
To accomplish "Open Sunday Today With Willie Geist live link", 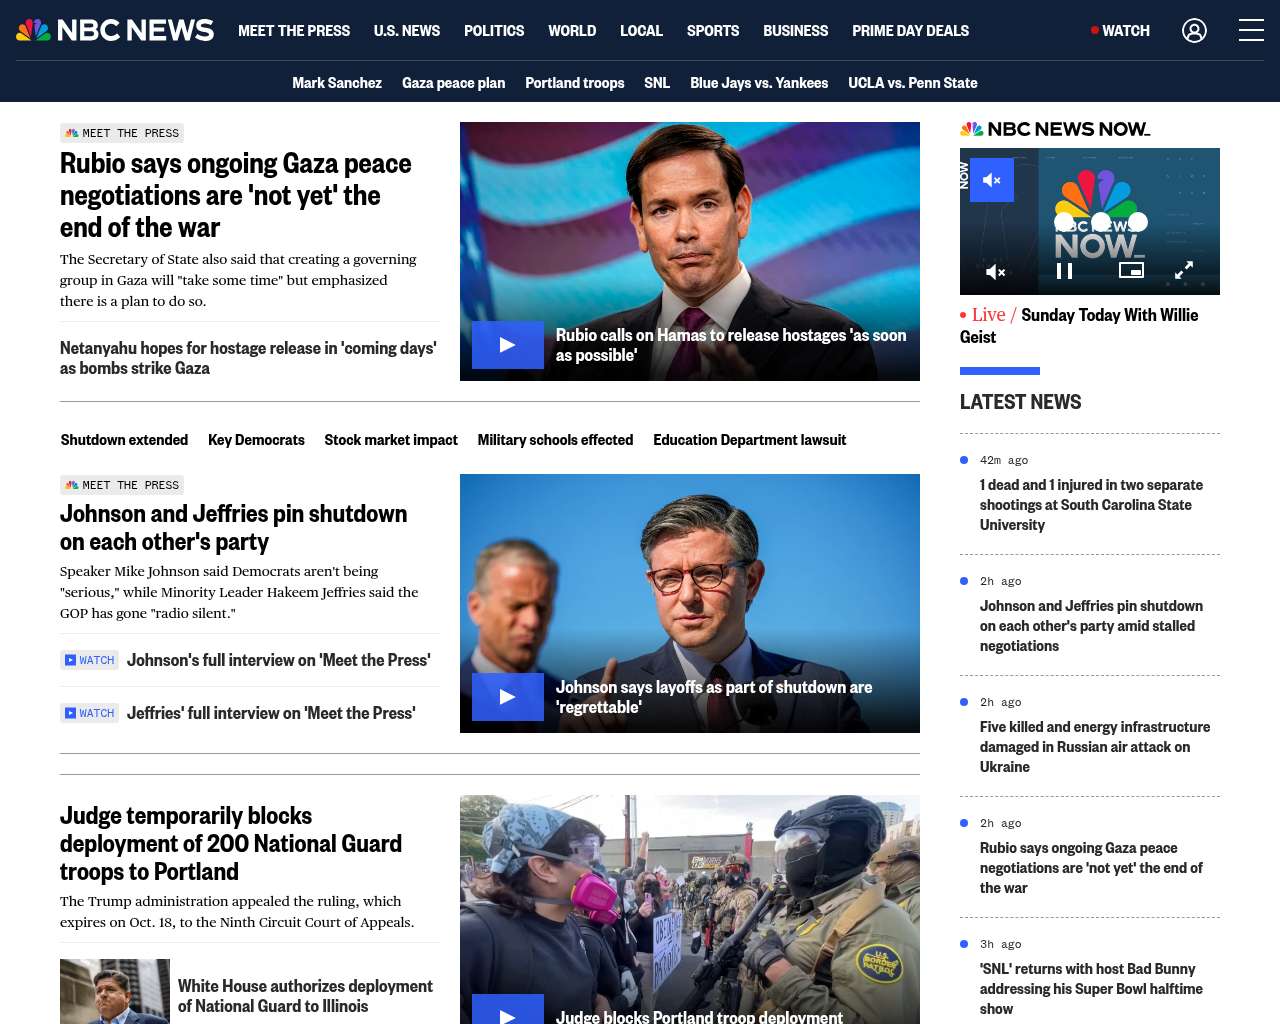I will [1079, 326].
